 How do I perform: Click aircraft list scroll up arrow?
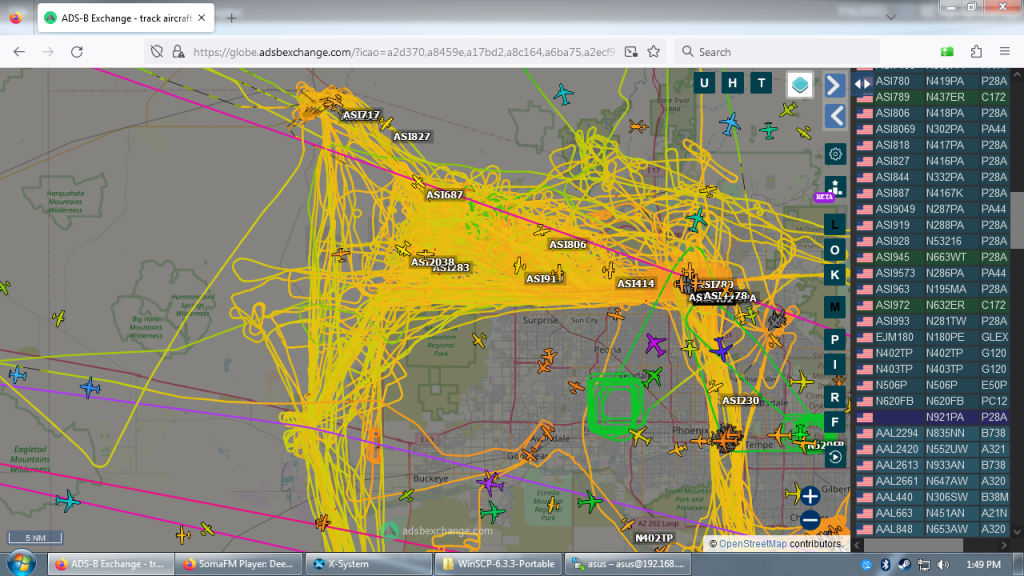coord(1017,74)
